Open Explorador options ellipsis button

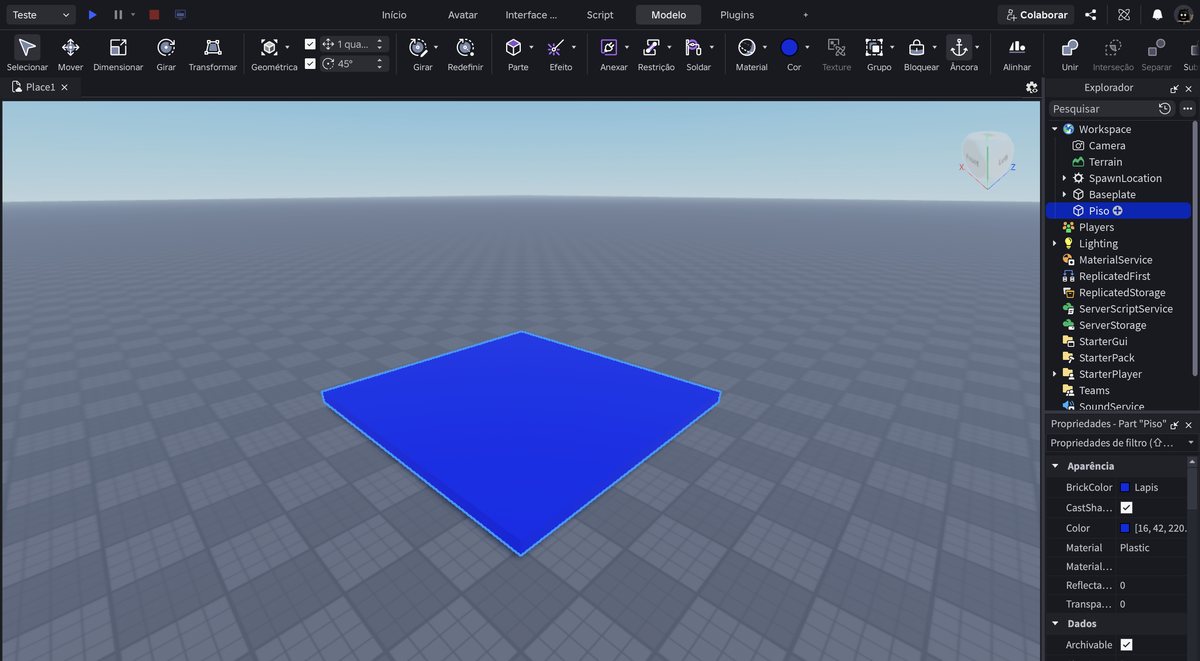click(x=1187, y=108)
